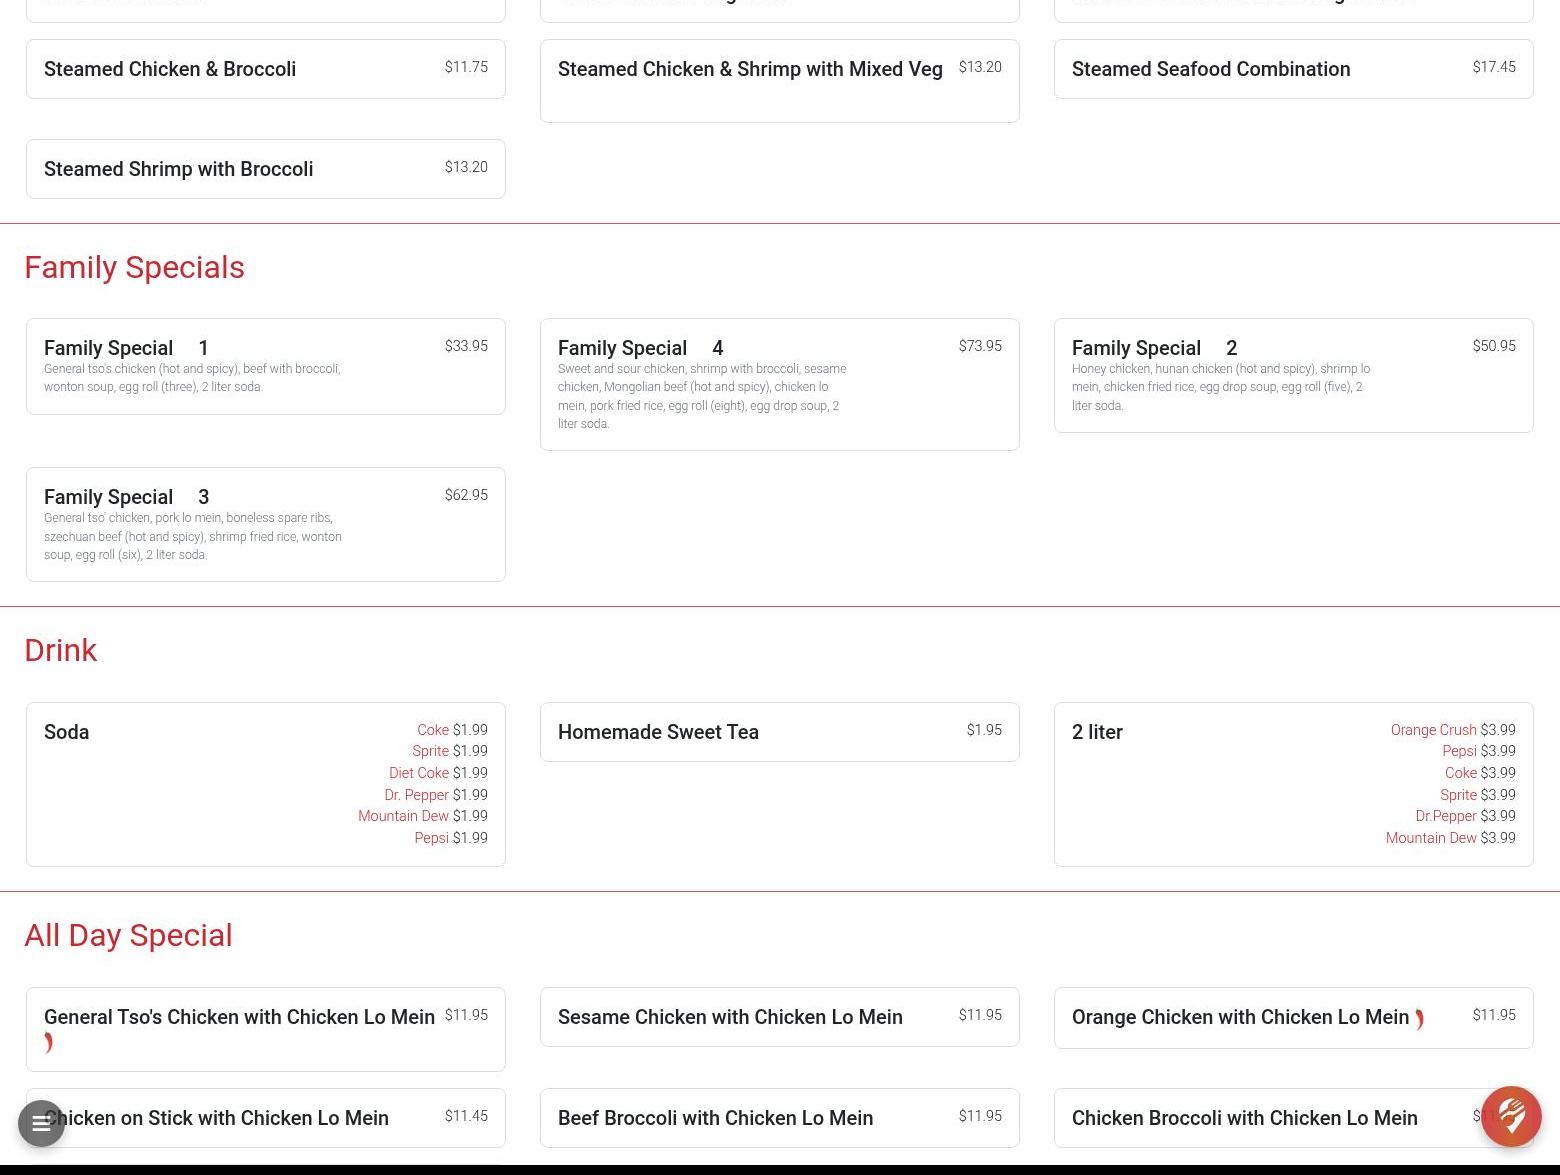
Task: Click the Family Specials section heading
Action: click(134, 267)
